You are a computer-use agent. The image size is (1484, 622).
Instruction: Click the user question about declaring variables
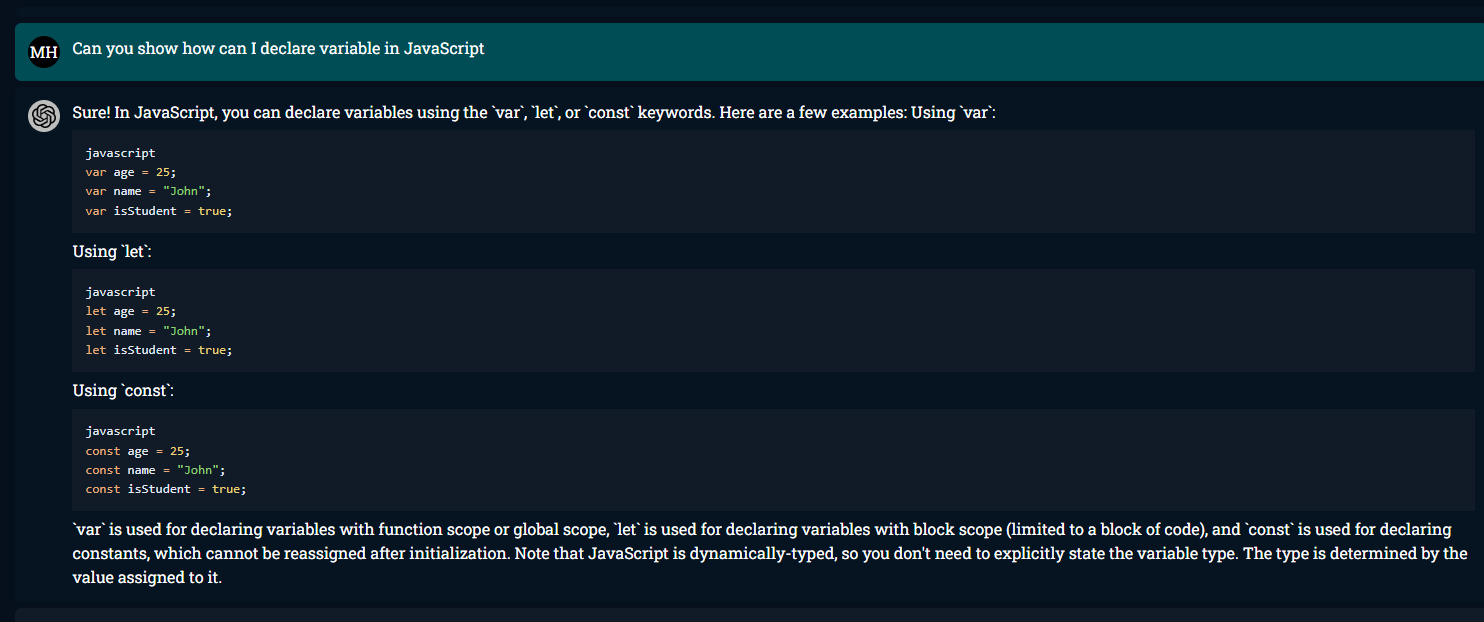pyautogui.click(x=278, y=49)
